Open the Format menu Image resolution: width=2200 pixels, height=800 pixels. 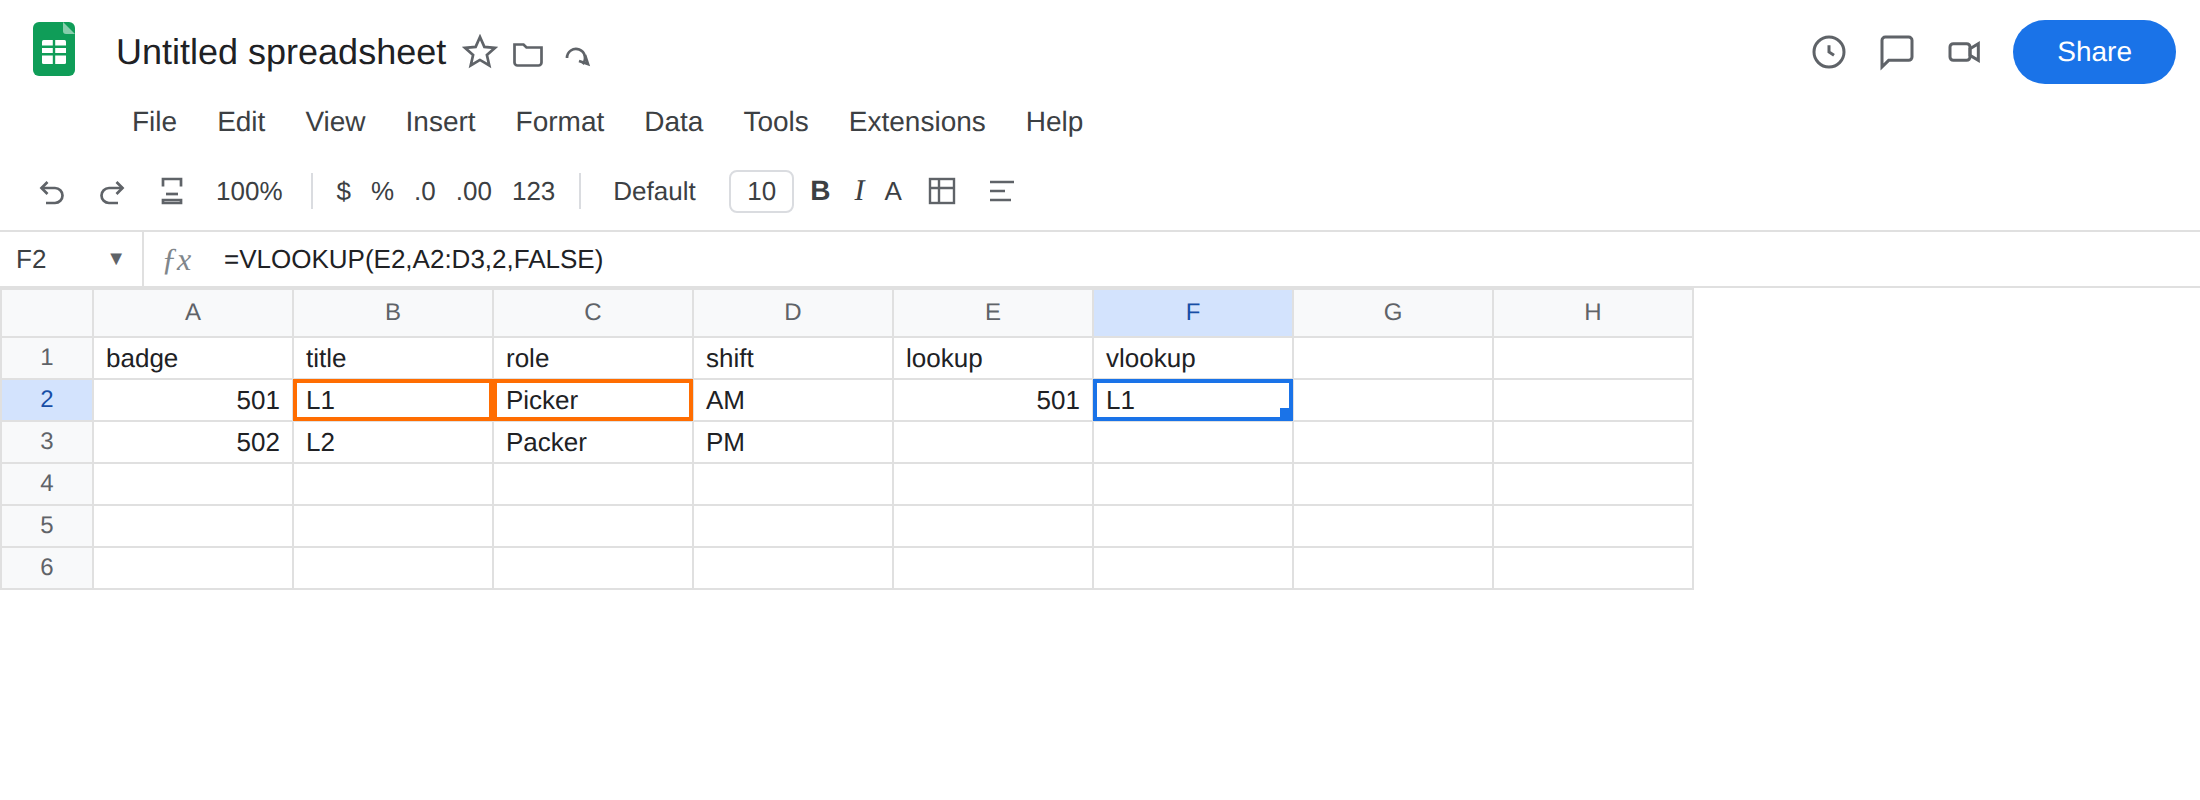560,122
